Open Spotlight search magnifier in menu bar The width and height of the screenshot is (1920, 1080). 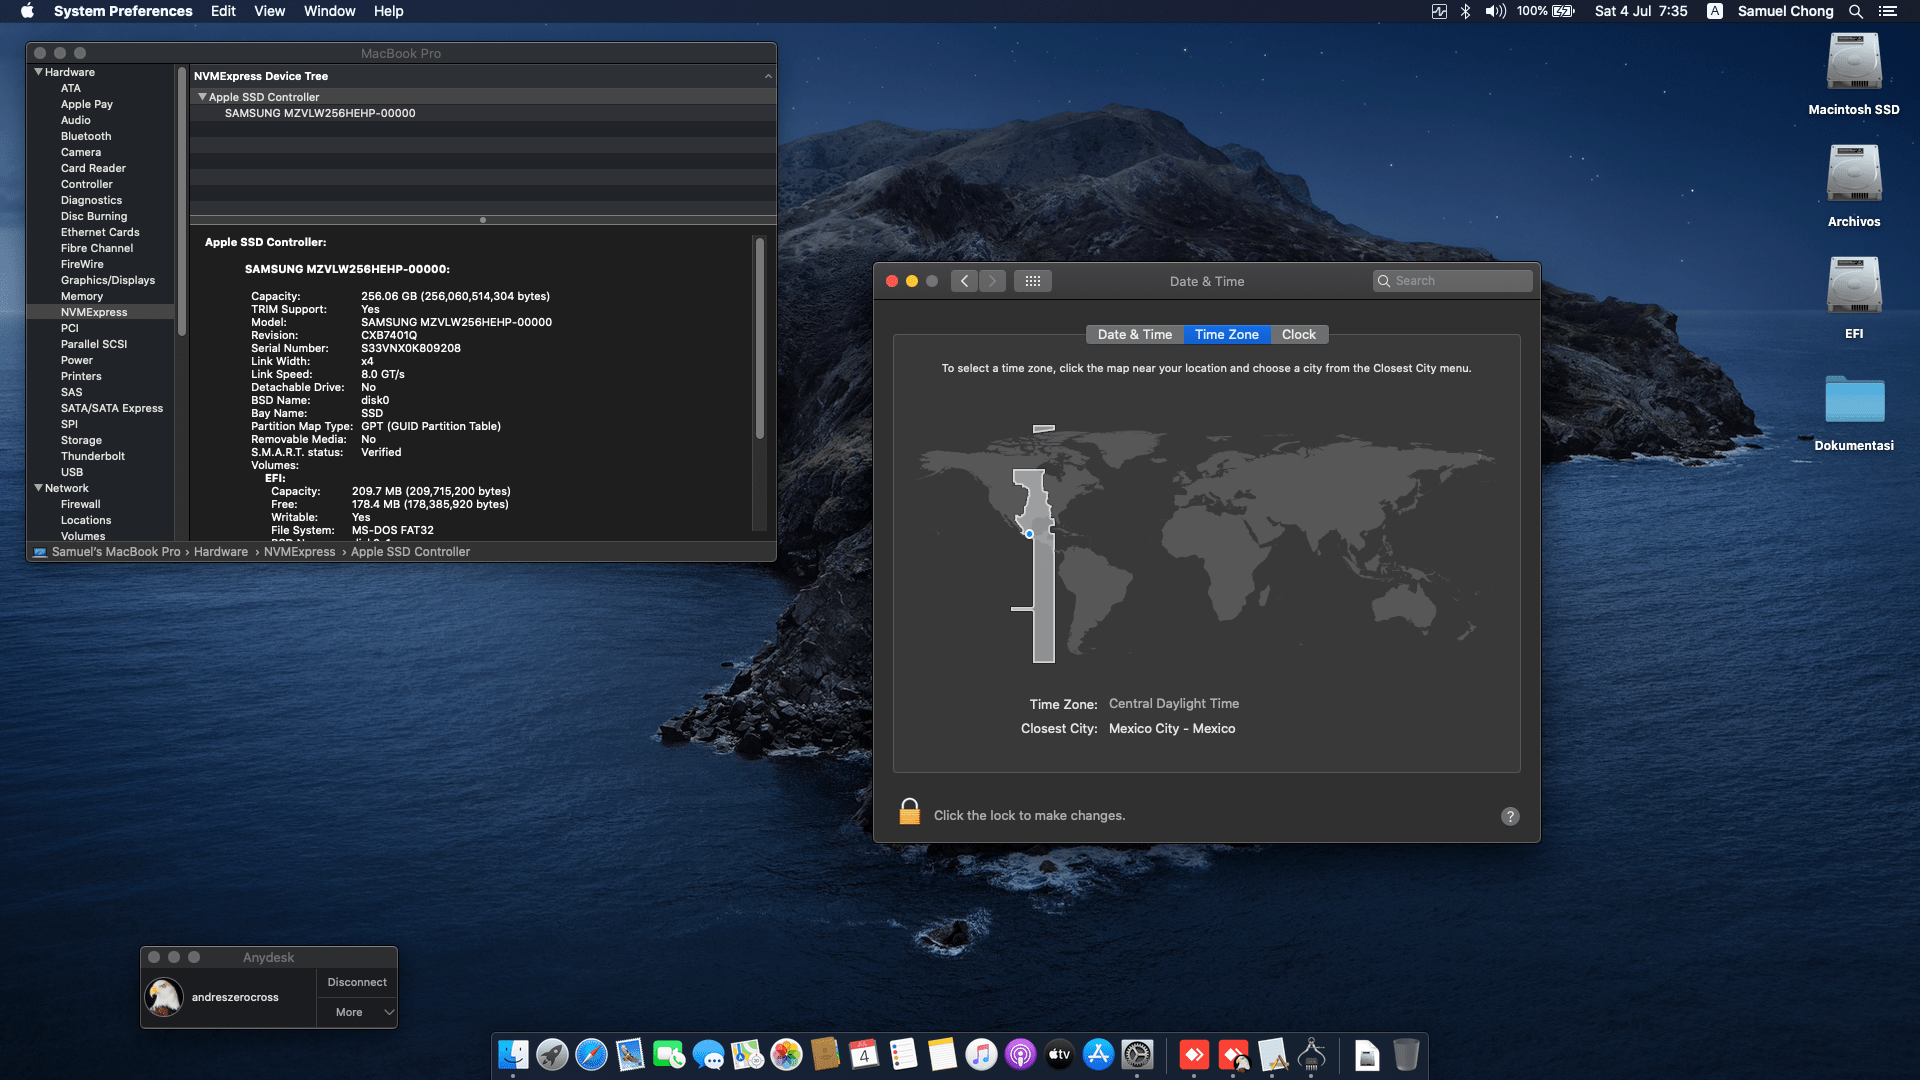click(1855, 11)
